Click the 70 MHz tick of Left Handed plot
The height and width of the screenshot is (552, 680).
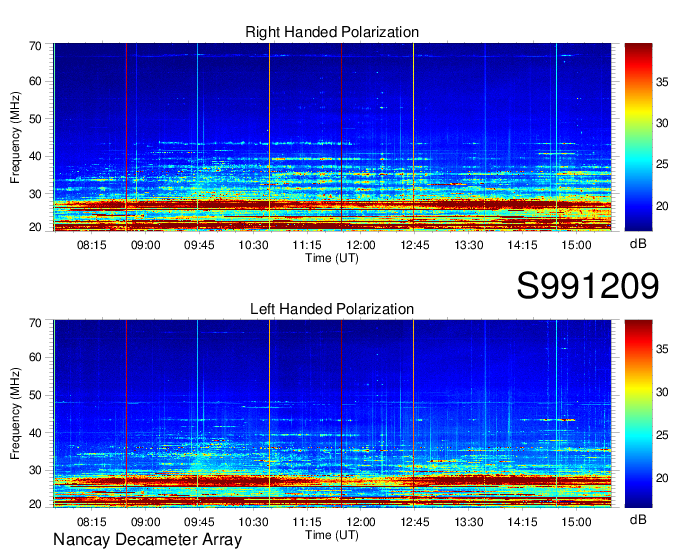36,323
